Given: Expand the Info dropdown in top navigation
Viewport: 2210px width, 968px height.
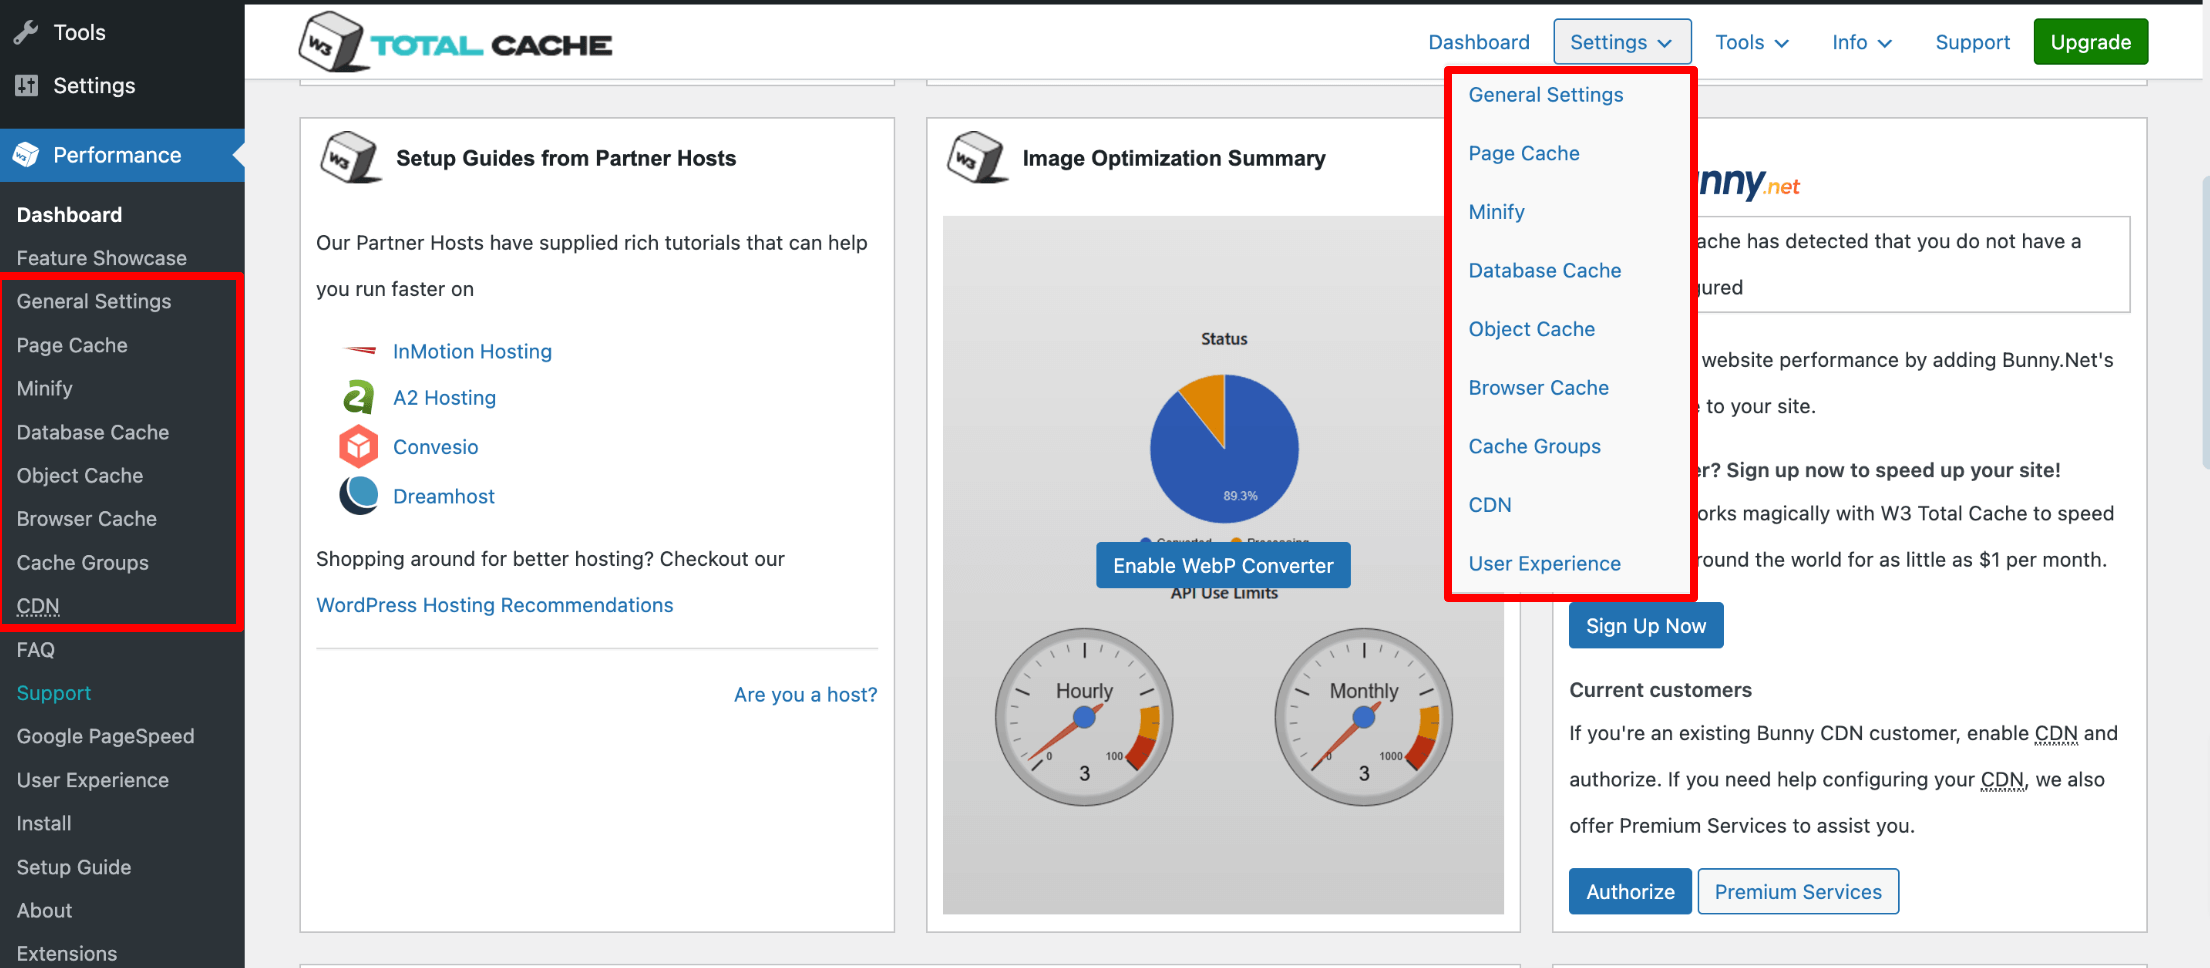Looking at the screenshot, I should pyautogui.click(x=1862, y=42).
